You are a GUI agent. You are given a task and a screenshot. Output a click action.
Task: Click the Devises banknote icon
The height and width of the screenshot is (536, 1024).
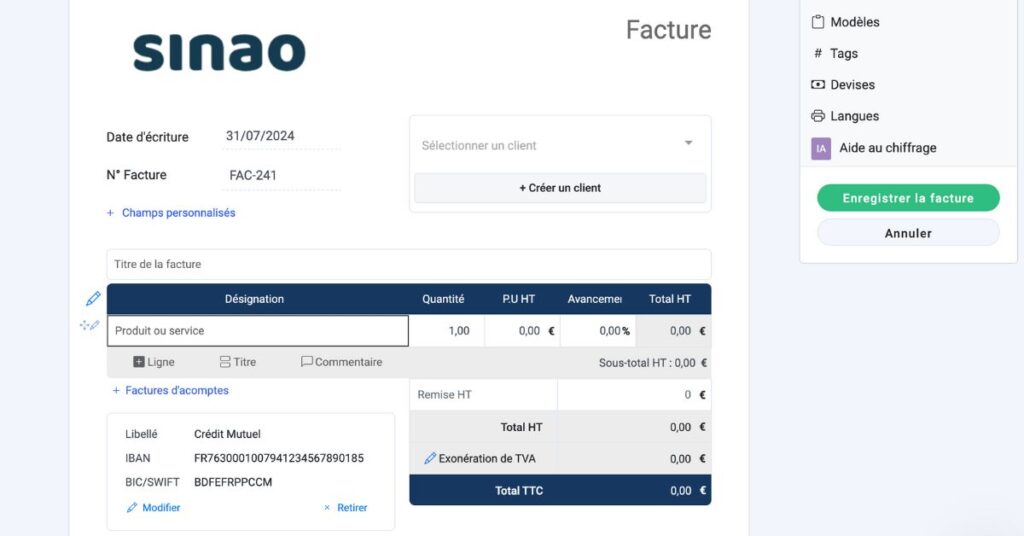(818, 85)
